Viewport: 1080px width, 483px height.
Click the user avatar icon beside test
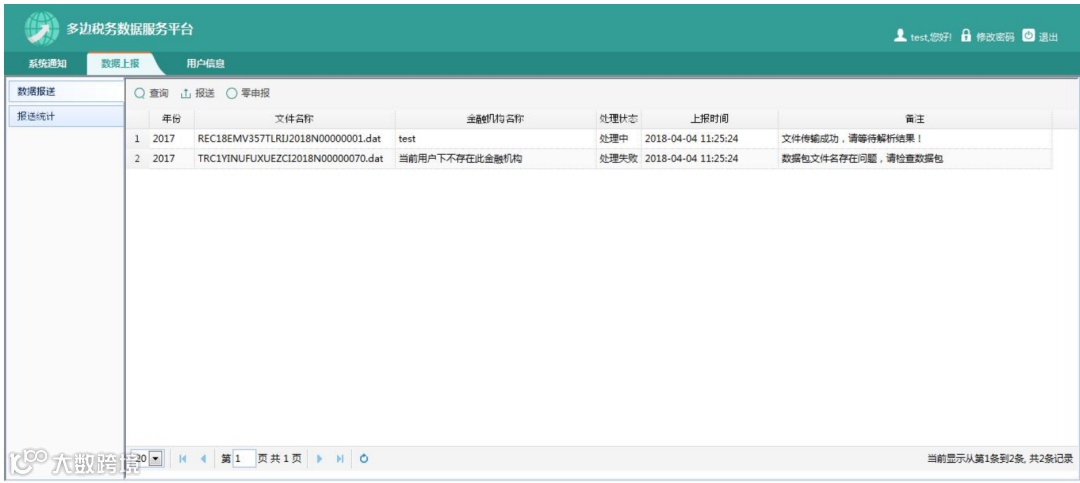click(900, 35)
